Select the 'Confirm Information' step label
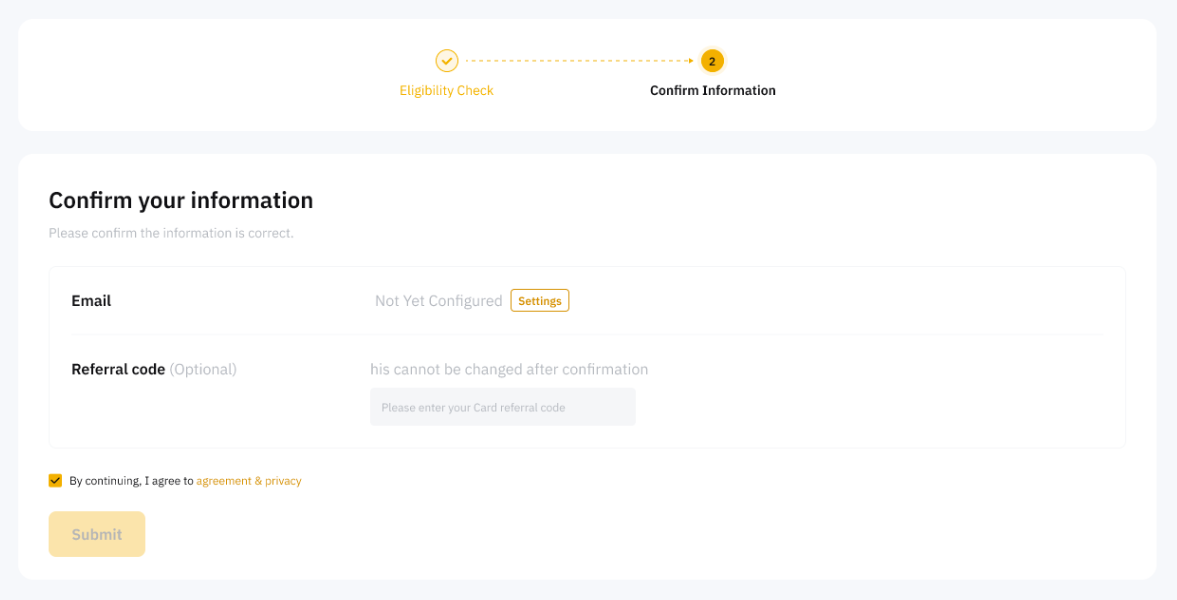Screen dimensions: 1177x600 (712, 90)
